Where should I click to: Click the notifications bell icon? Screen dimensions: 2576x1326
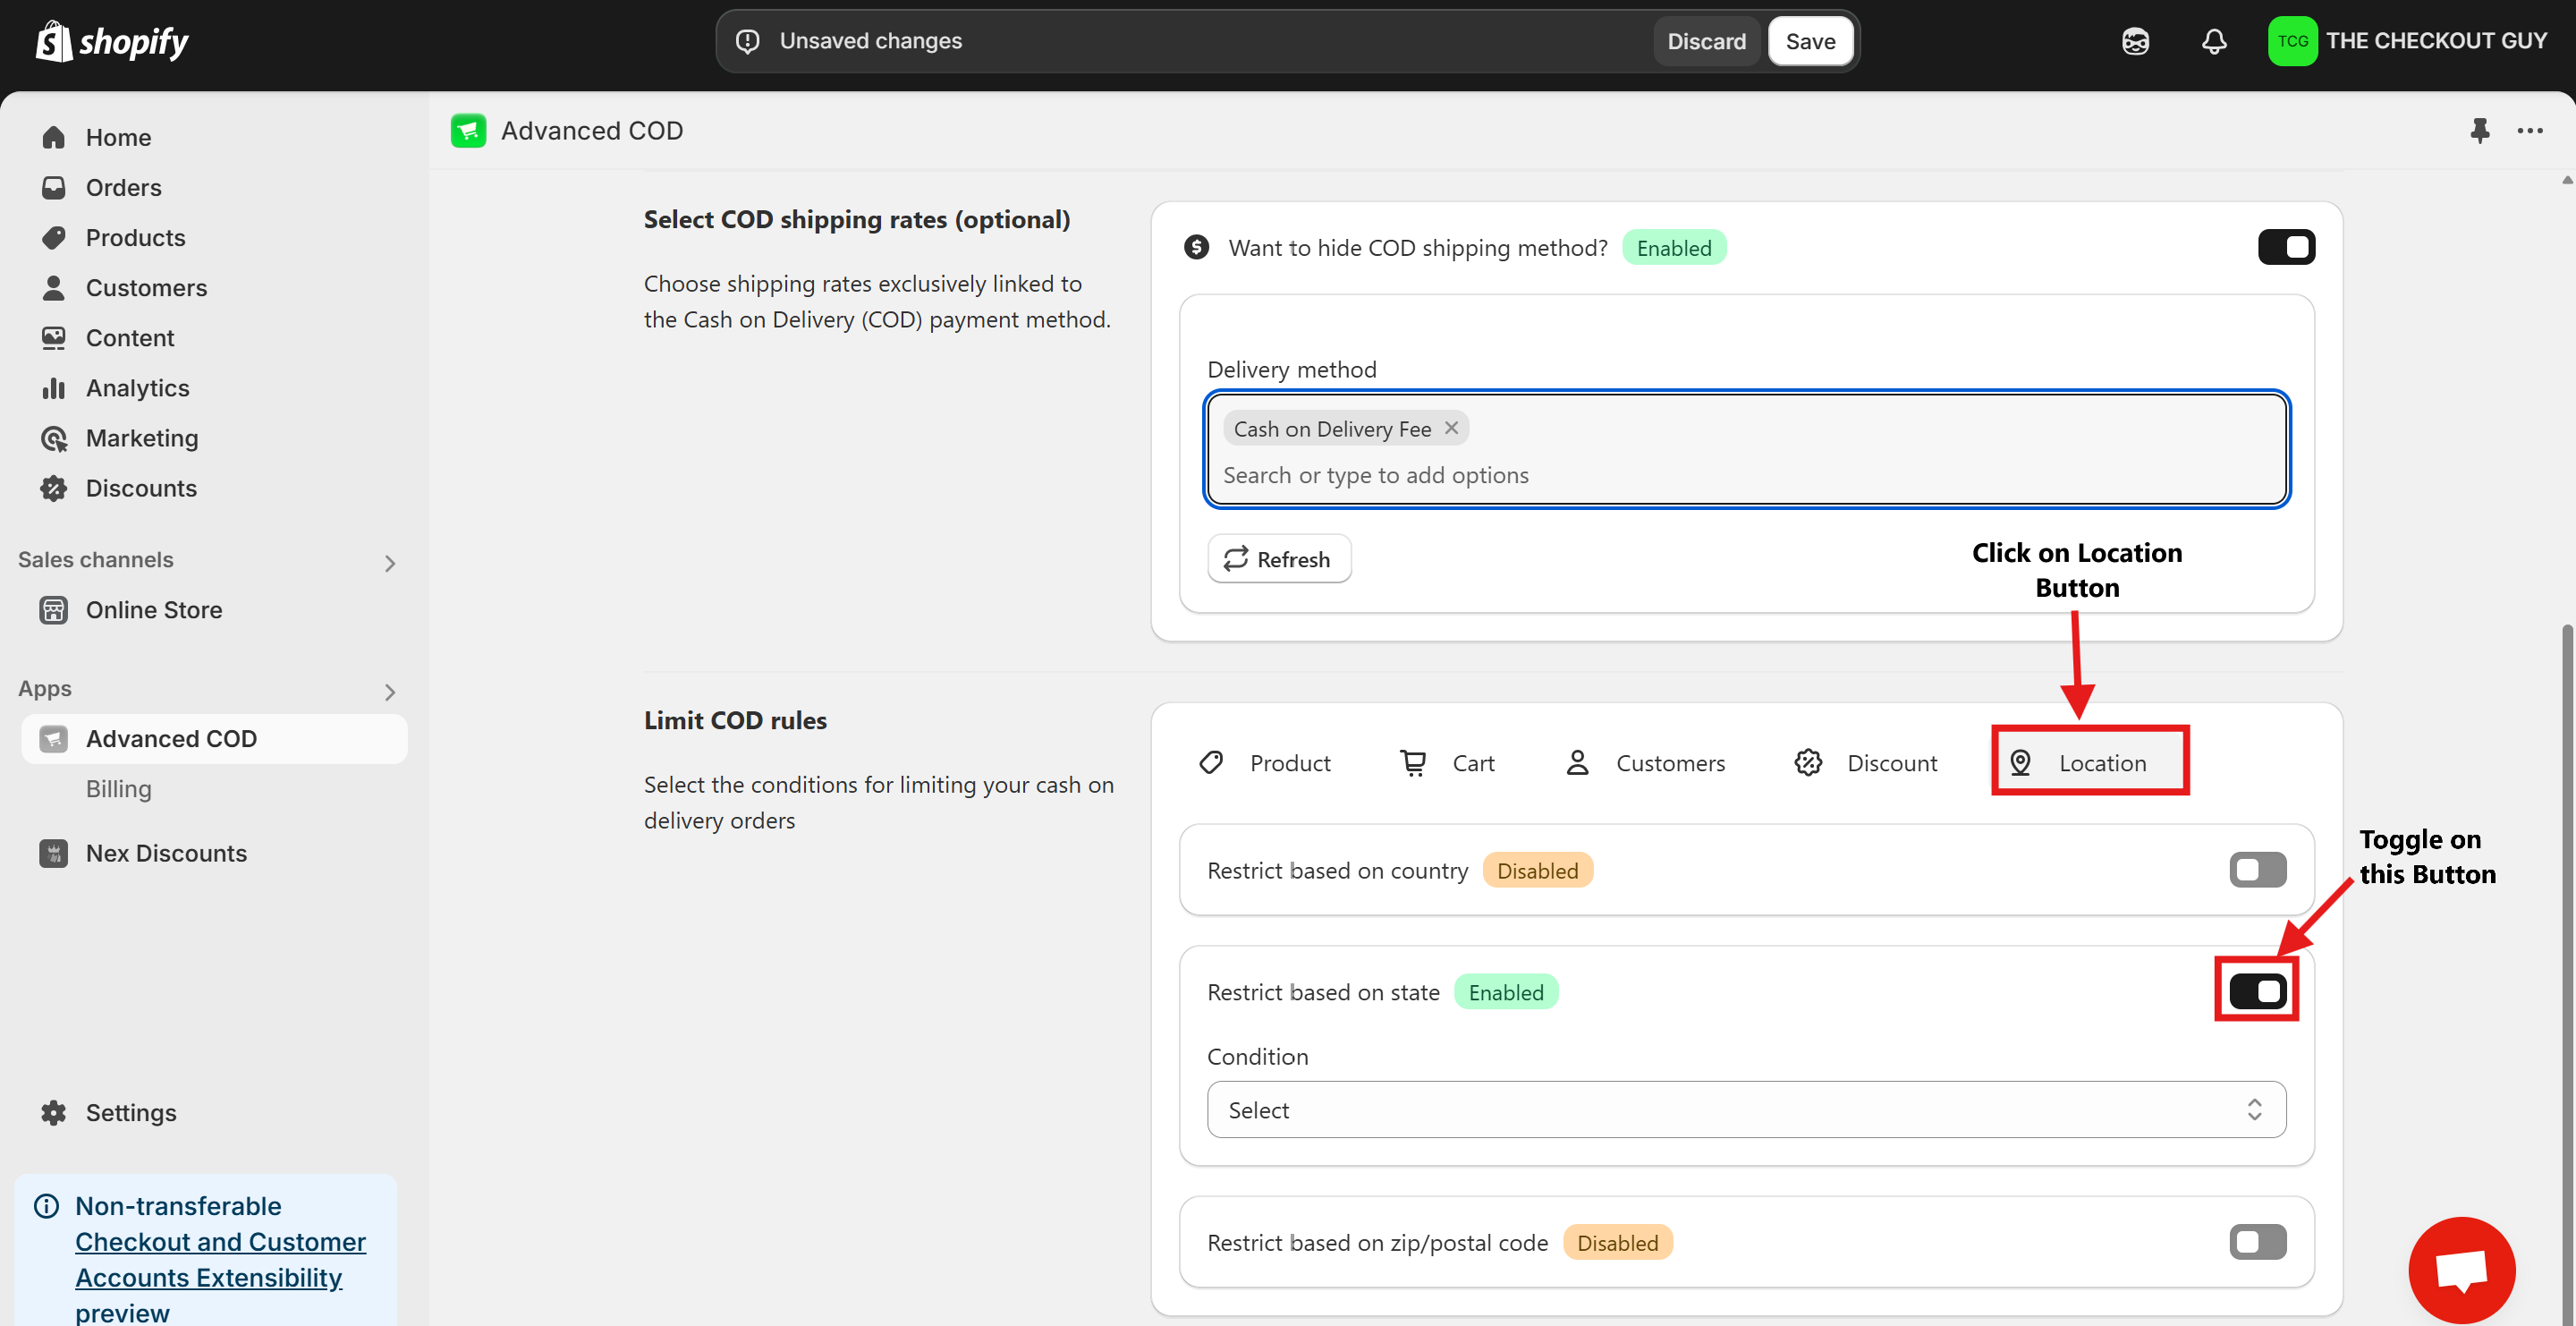point(2214,41)
